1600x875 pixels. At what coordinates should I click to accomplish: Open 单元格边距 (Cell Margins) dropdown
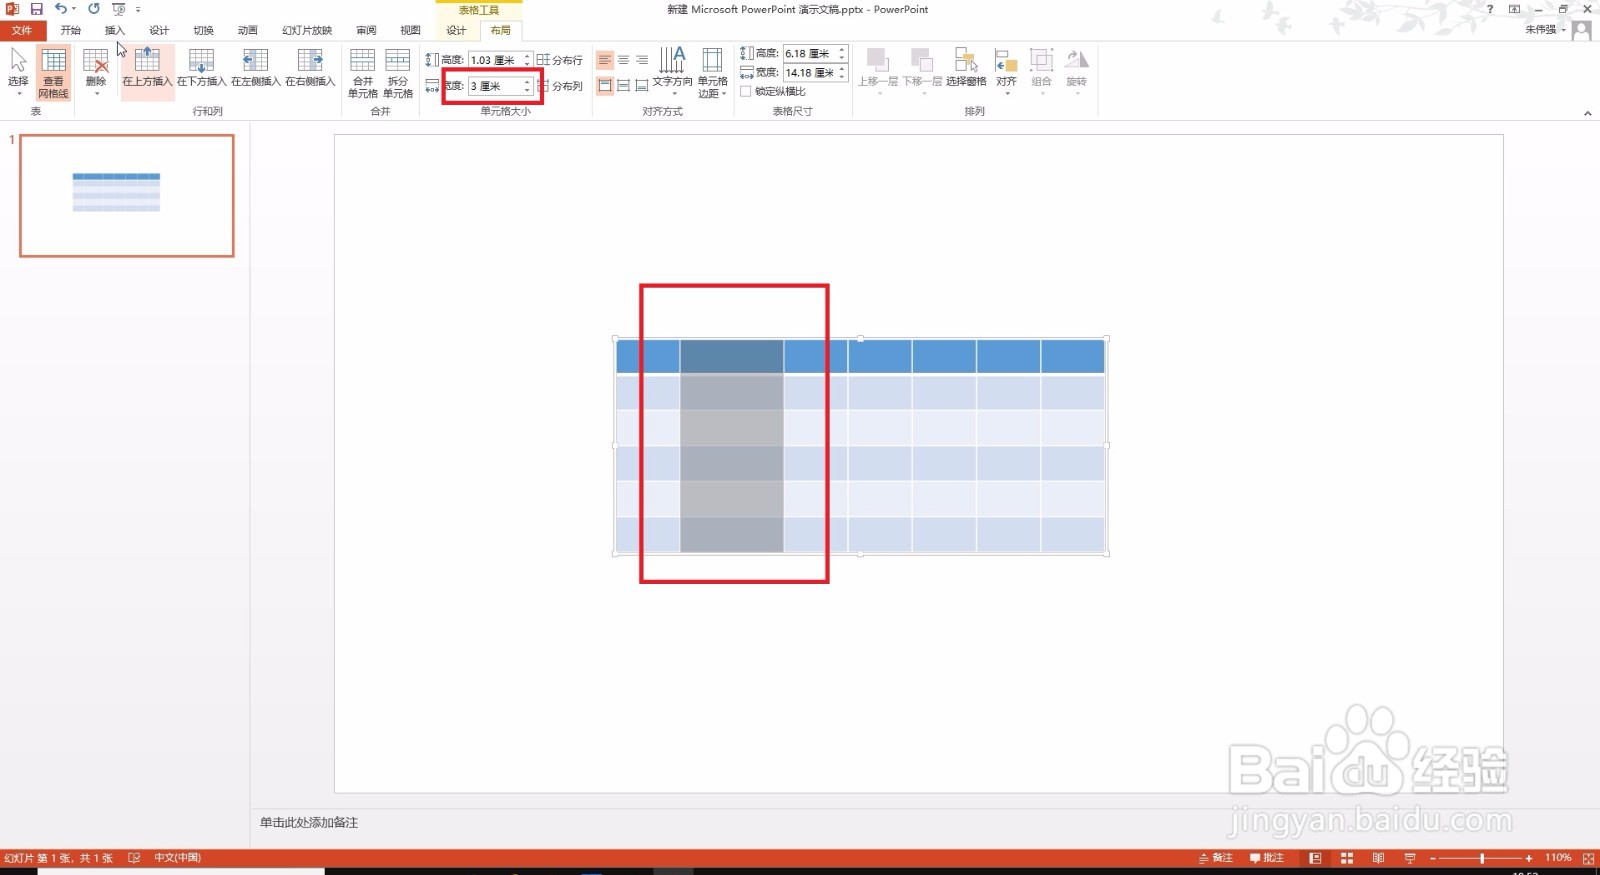pyautogui.click(x=712, y=72)
